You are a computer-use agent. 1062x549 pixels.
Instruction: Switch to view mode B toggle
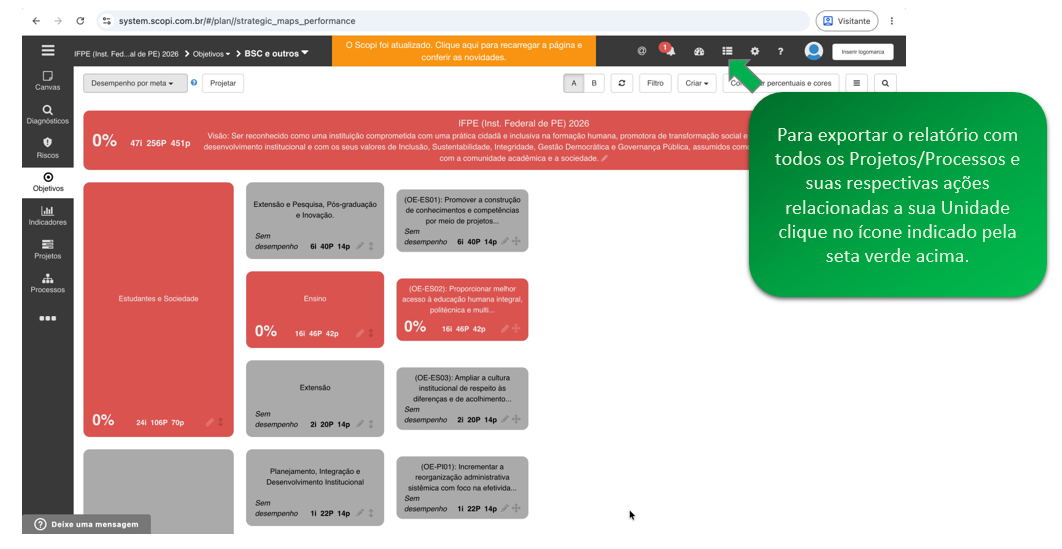pyautogui.click(x=594, y=83)
